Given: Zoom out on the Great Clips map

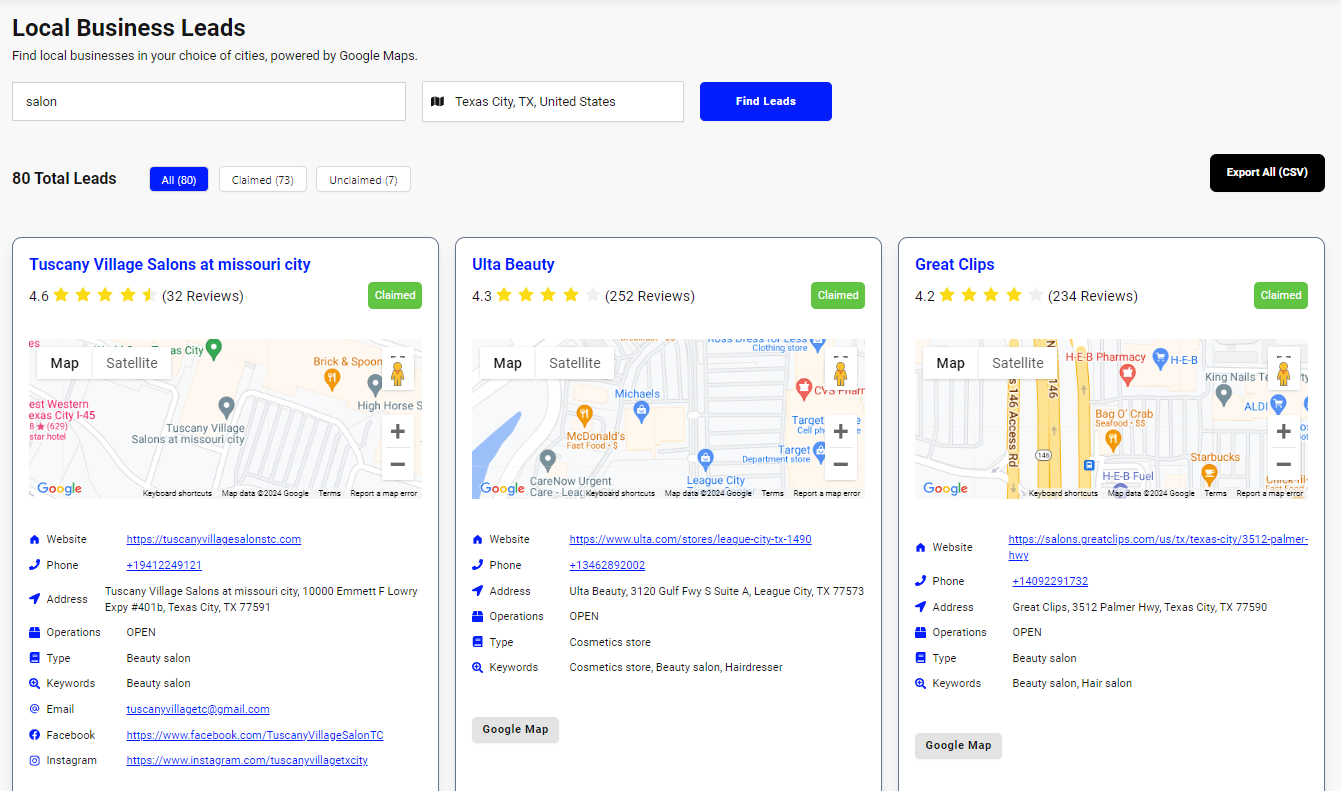Looking at the screenshot, I should pyautogui.click(x=1283, y=464).
